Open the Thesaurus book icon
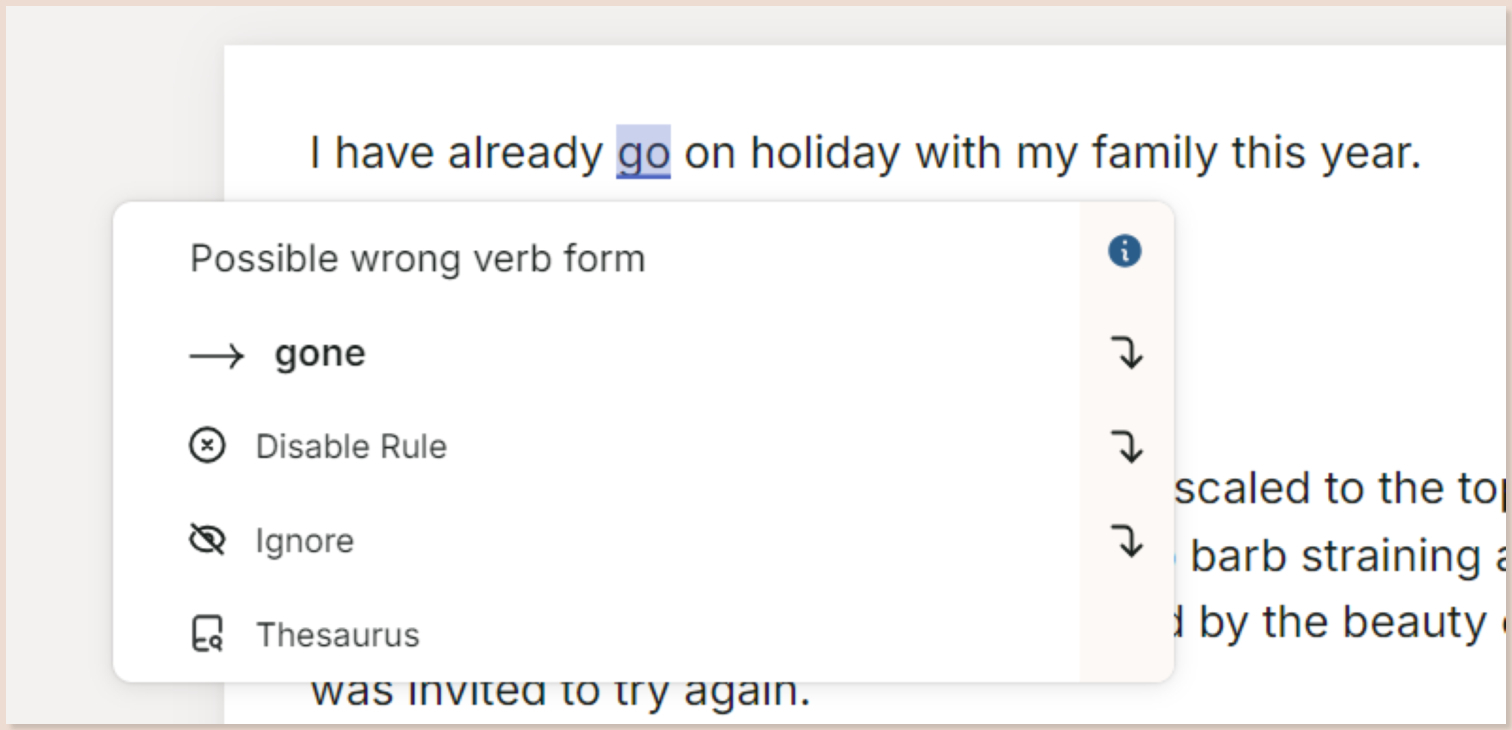 click(x=207, y=634)
